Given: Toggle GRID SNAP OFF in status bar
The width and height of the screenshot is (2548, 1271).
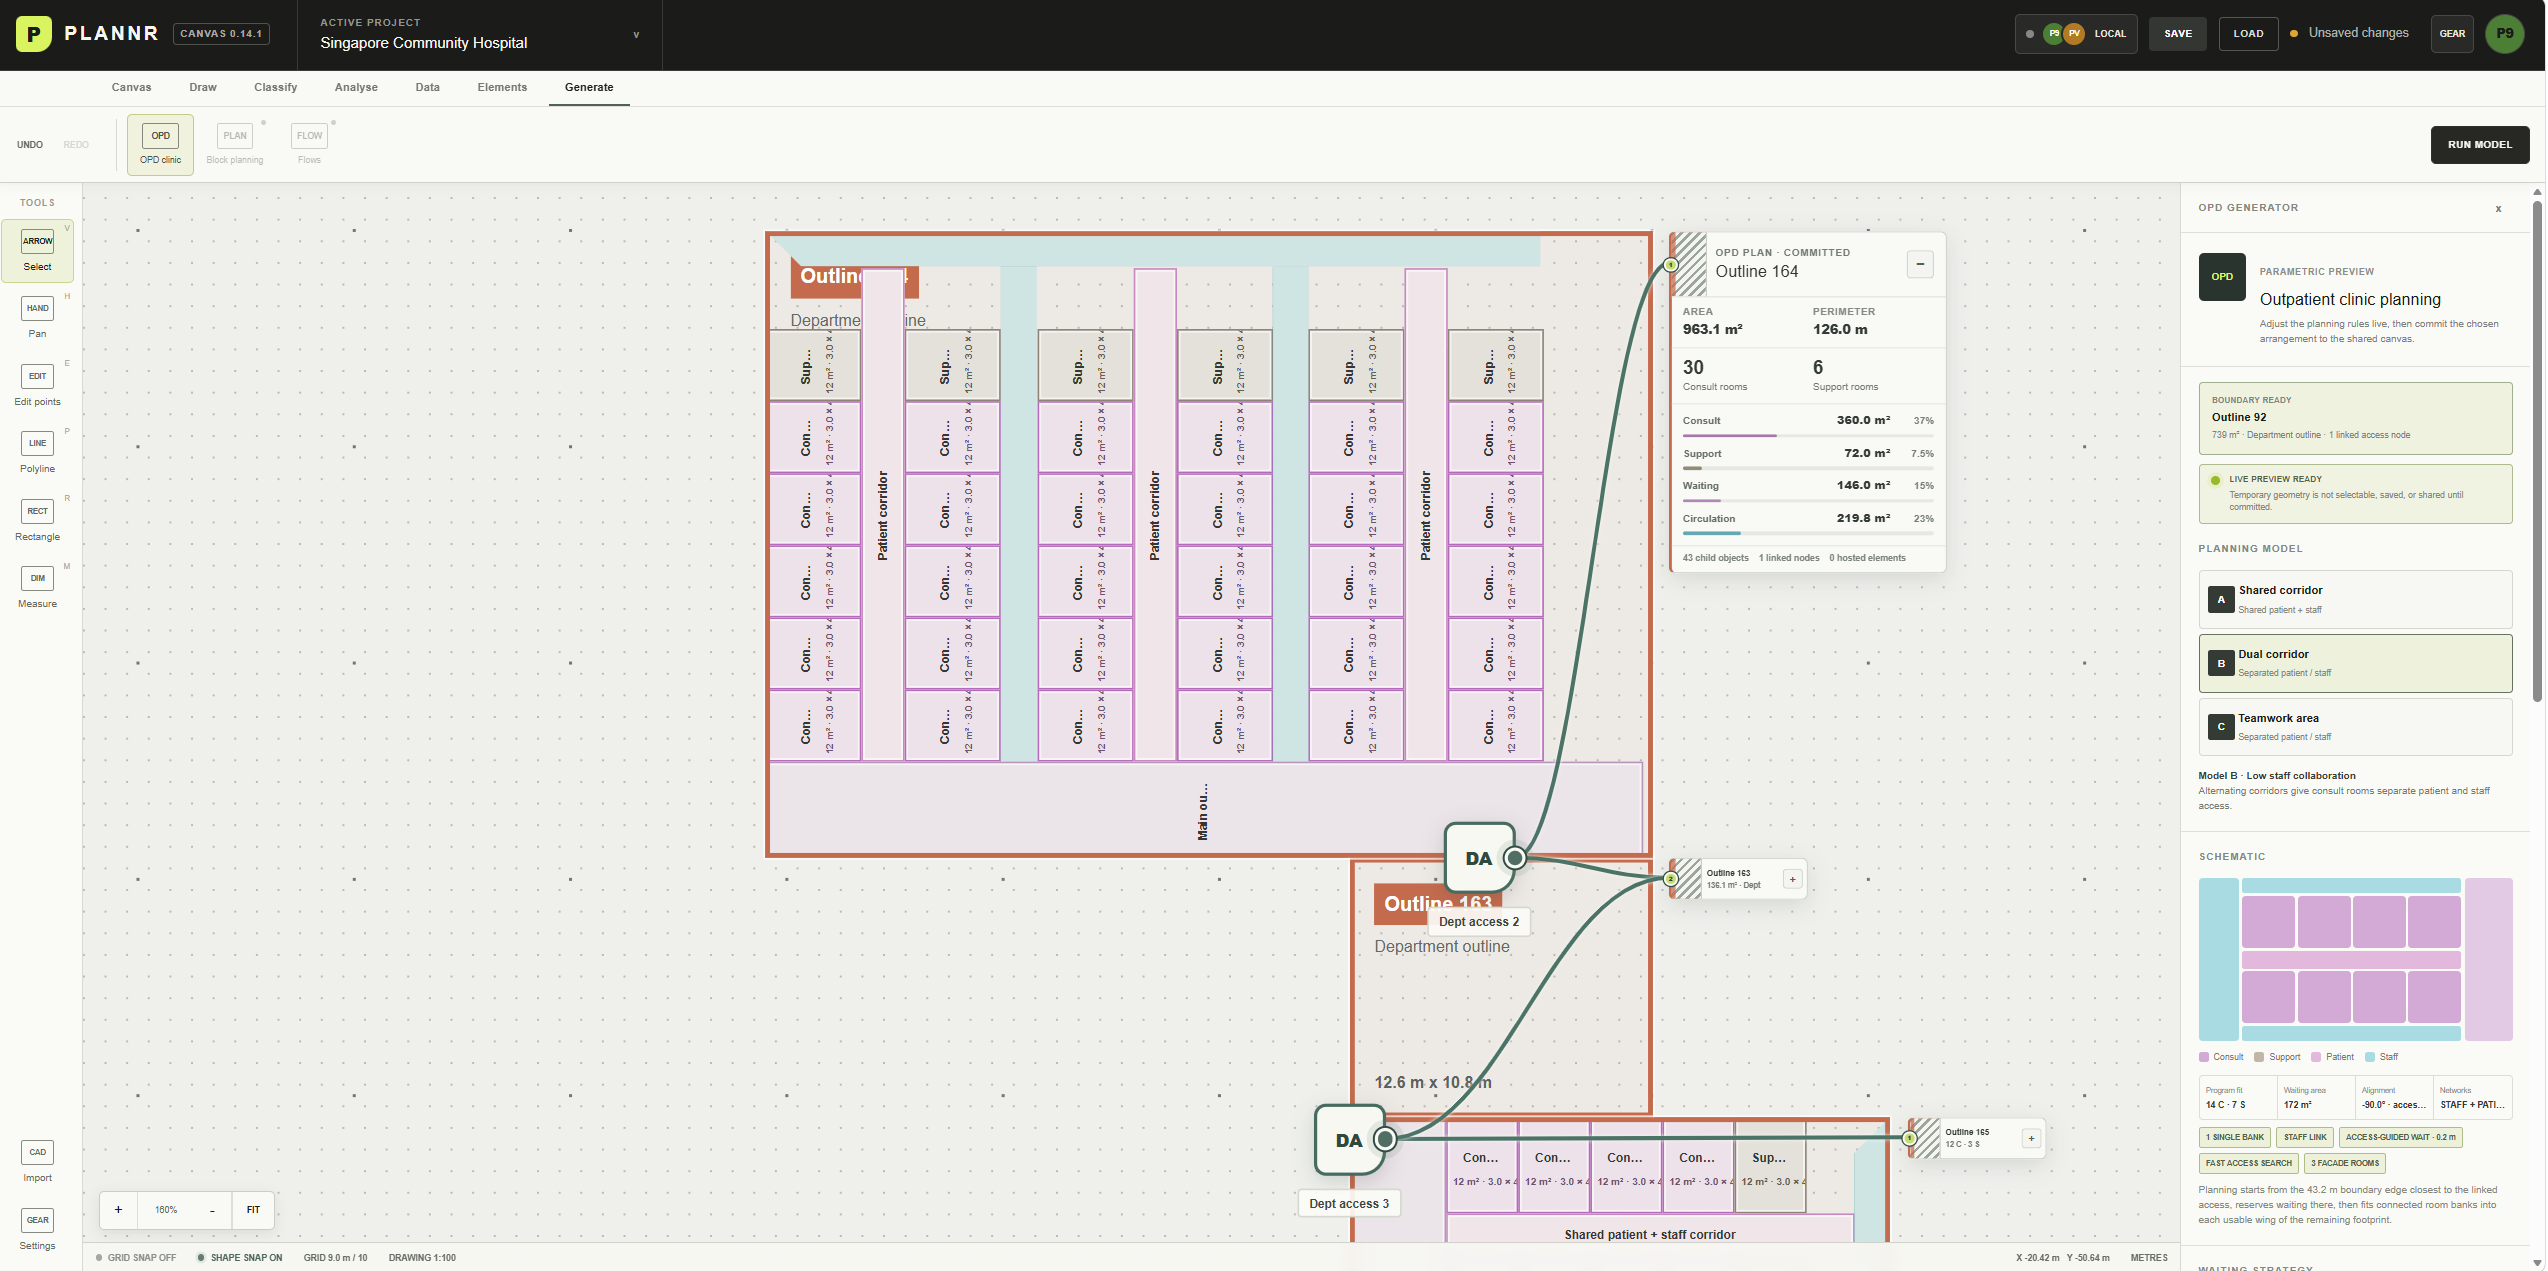Looking at the screenshot, I should point(136,1258).
